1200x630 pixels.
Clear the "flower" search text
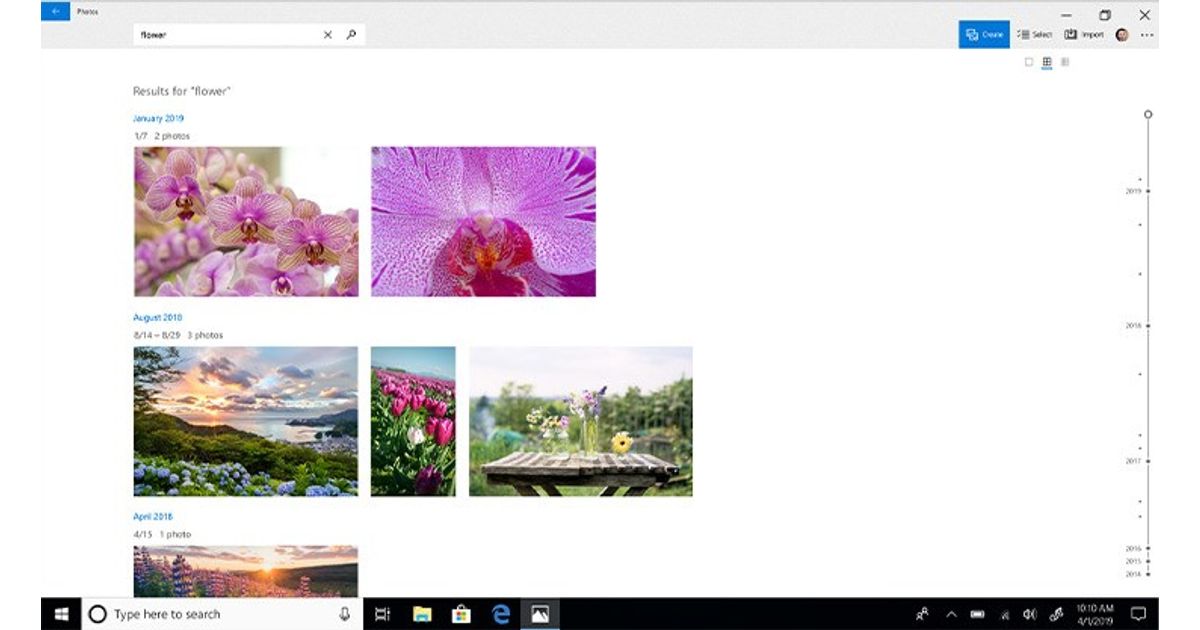pyautogui.click(x=327, y=35)
